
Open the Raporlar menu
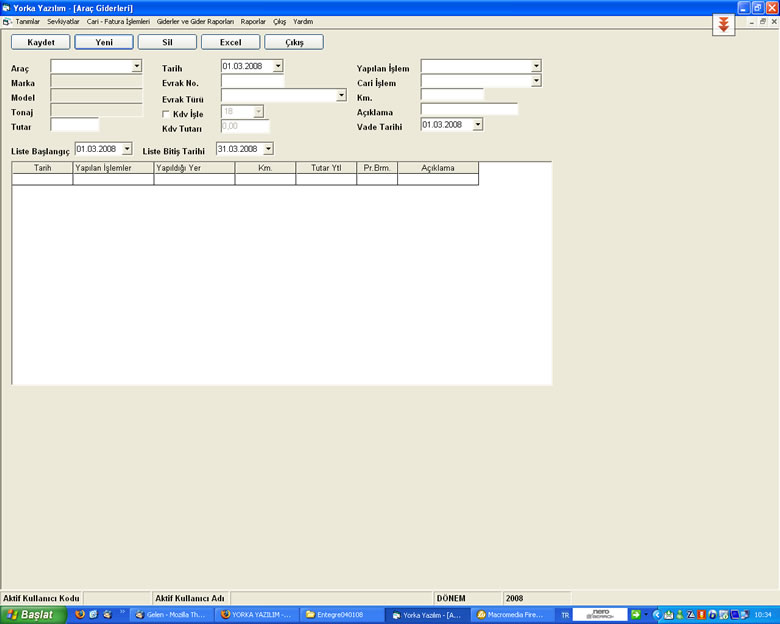point(253,21)
